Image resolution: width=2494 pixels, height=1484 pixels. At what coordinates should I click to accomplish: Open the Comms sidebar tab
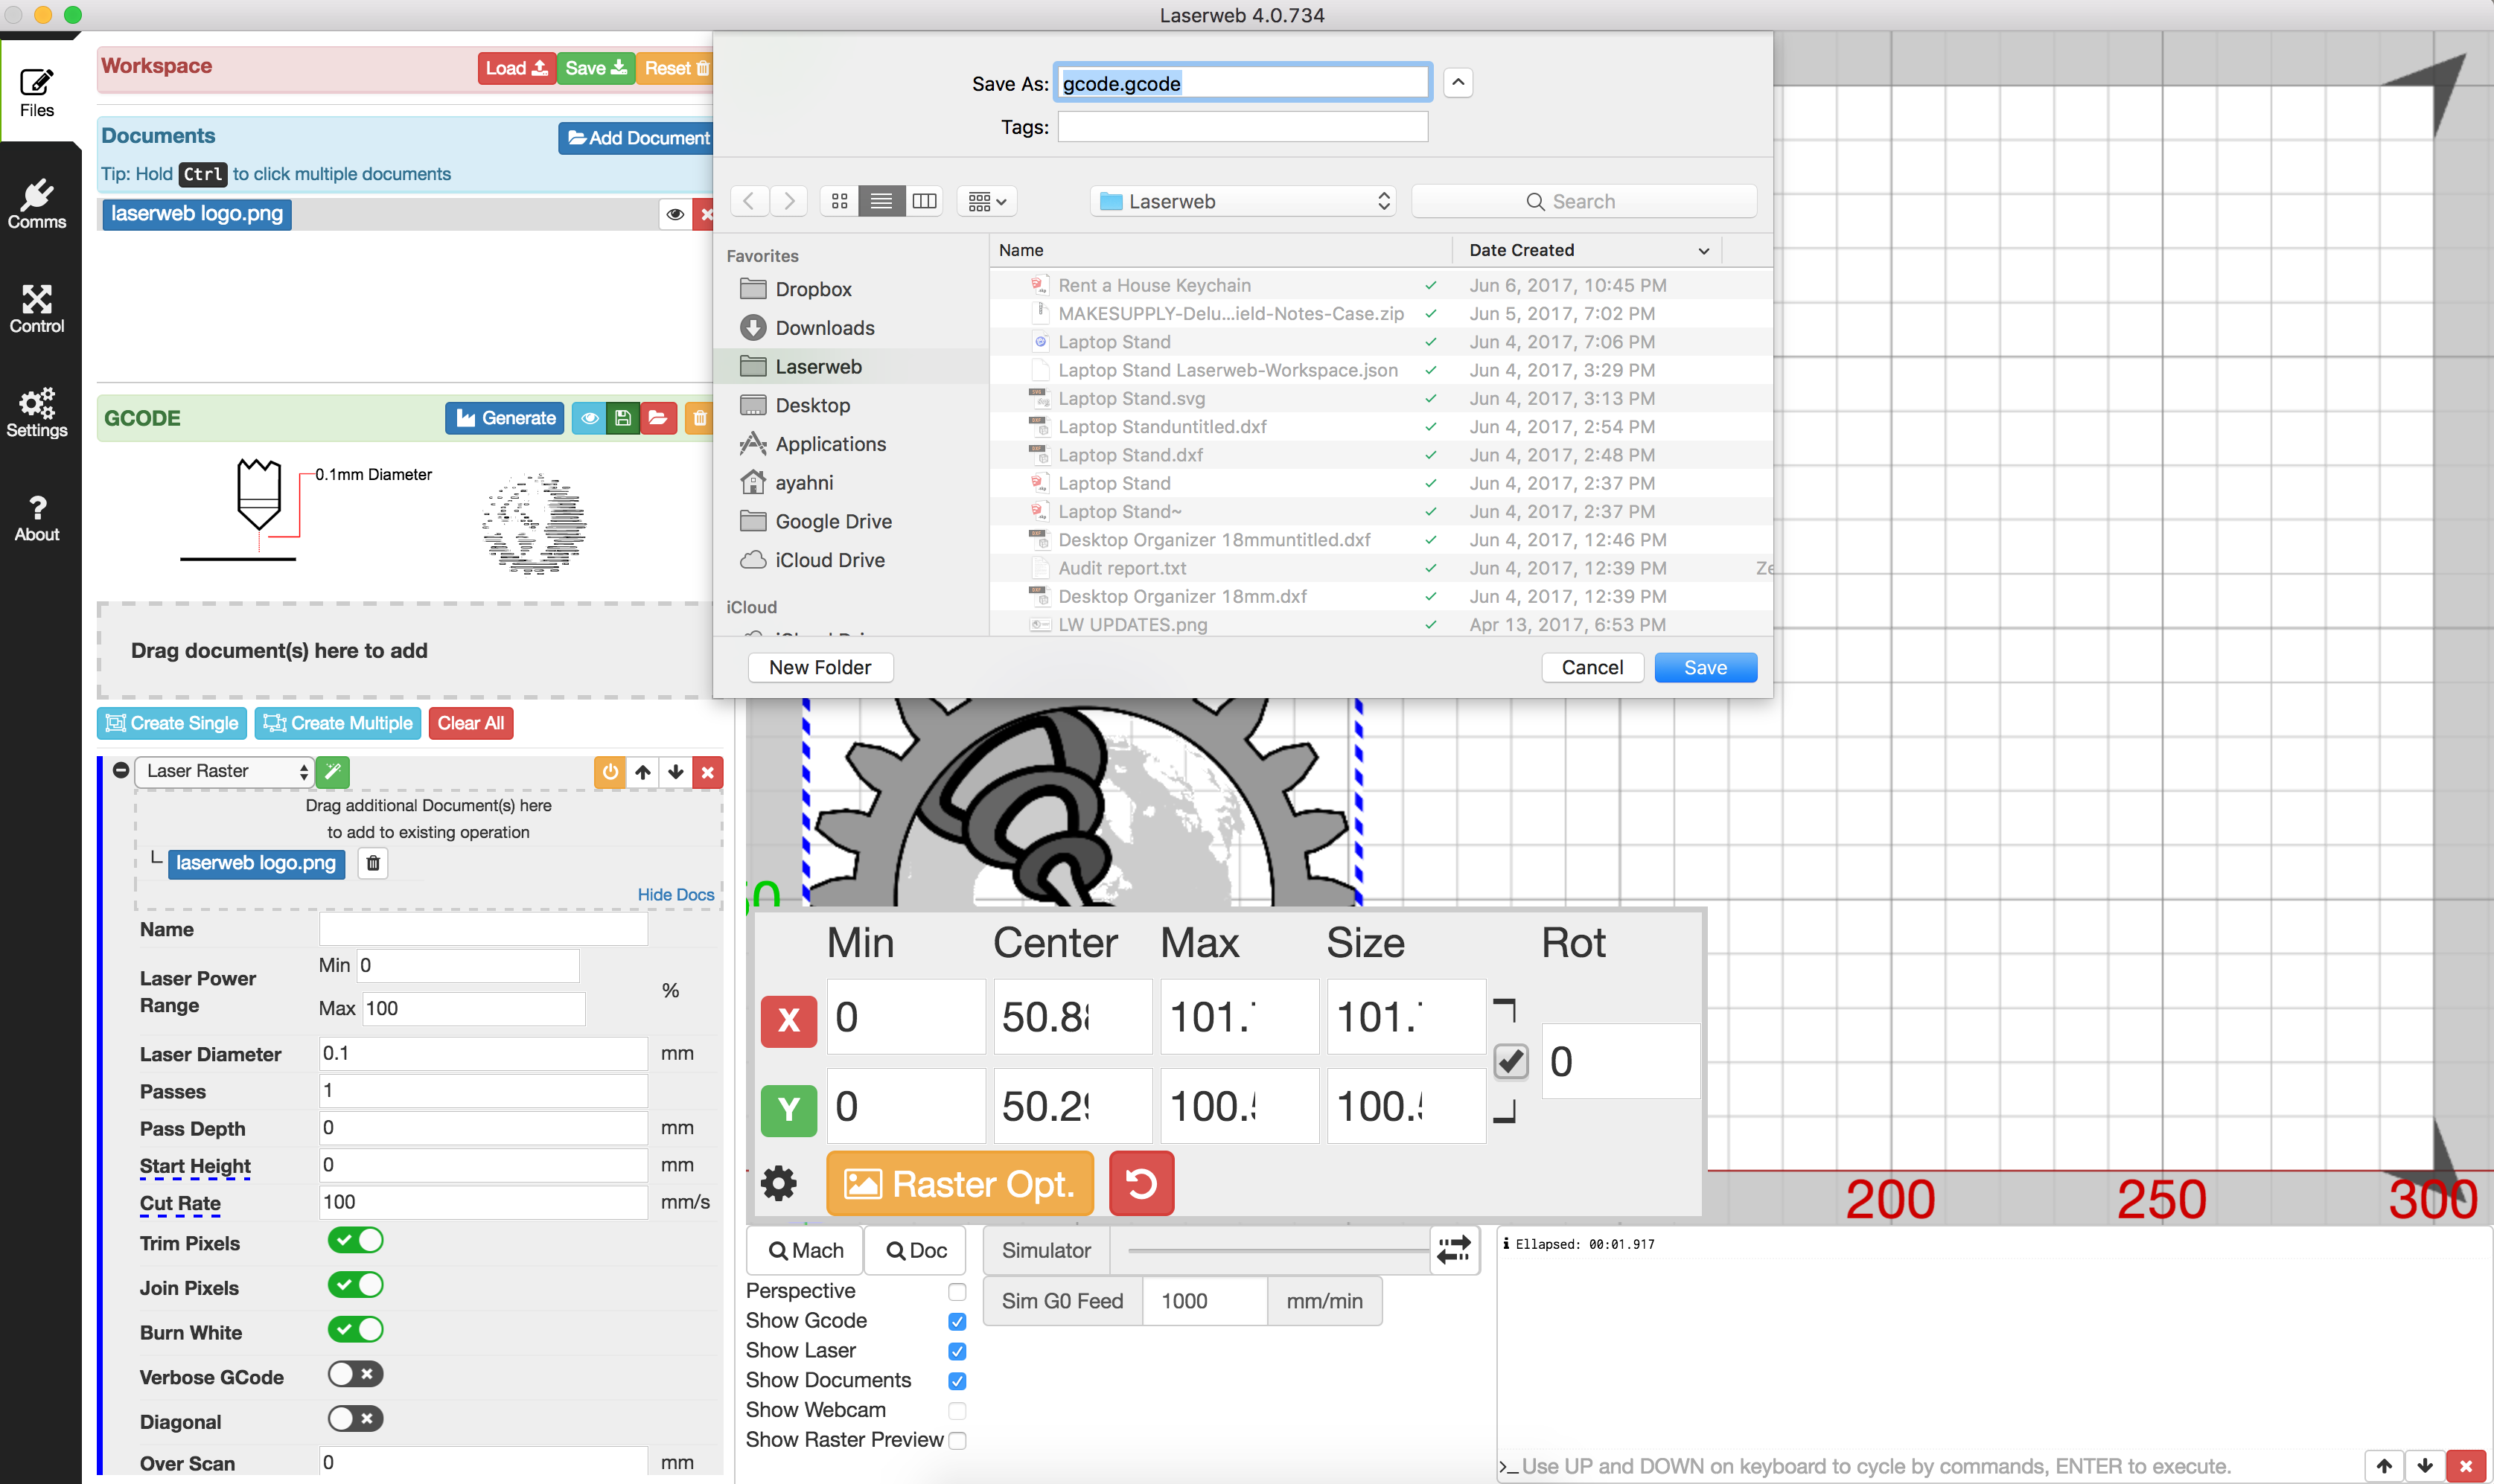[x=37, y=203]
